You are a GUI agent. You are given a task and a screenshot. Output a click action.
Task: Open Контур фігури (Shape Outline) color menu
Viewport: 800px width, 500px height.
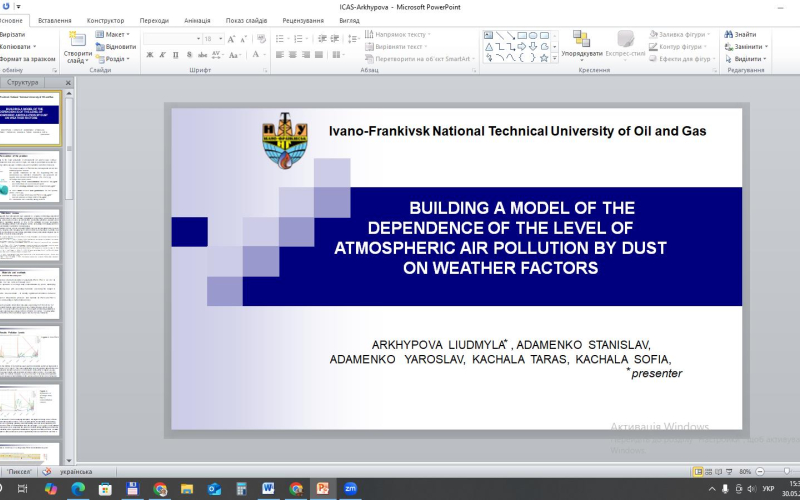(x=678, y=46)
